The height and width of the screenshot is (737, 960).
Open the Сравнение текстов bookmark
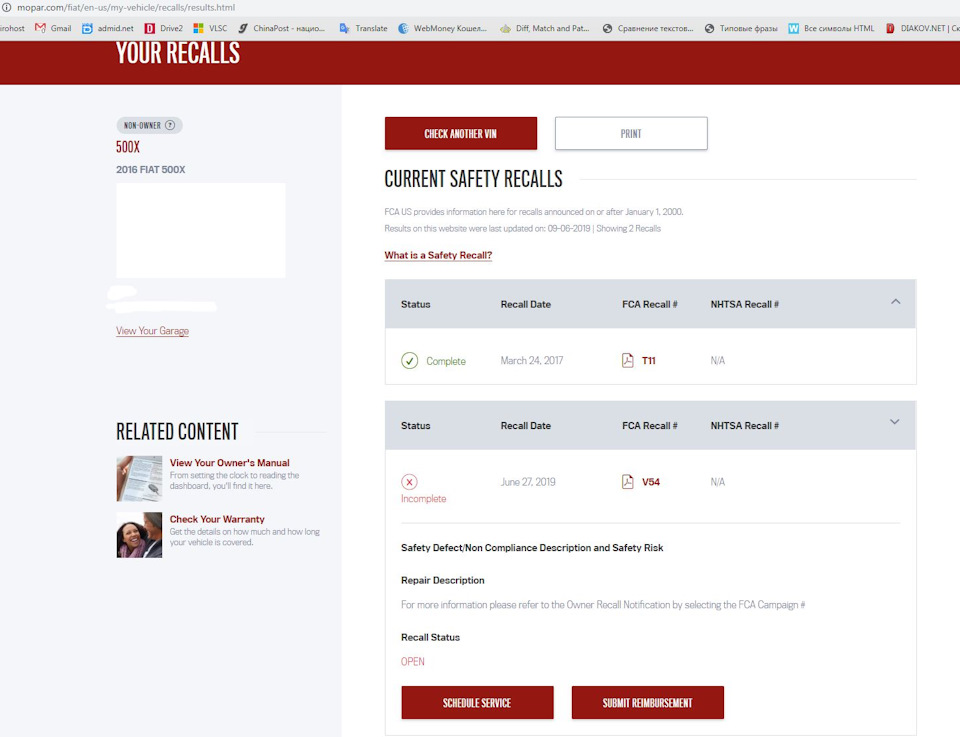pyautogui.click(x=648, y=28)
